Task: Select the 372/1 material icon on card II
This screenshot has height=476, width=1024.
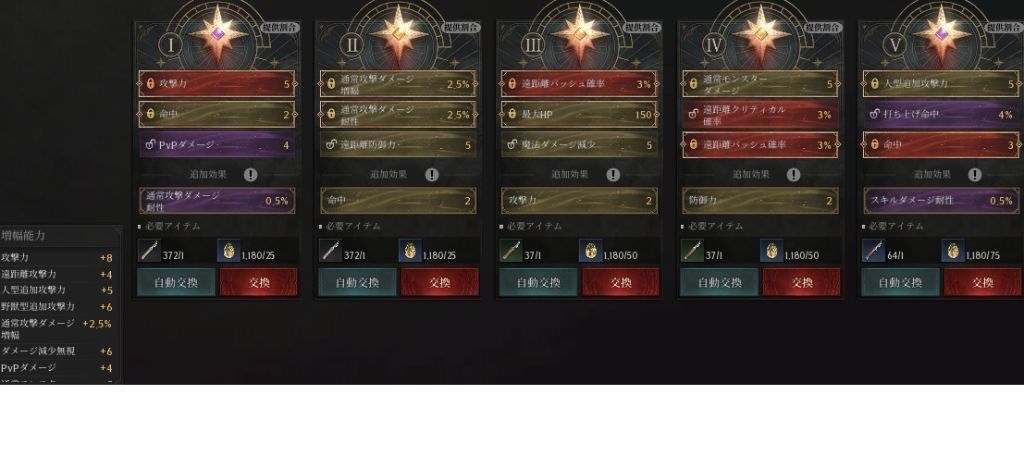Action: (330, 251)
